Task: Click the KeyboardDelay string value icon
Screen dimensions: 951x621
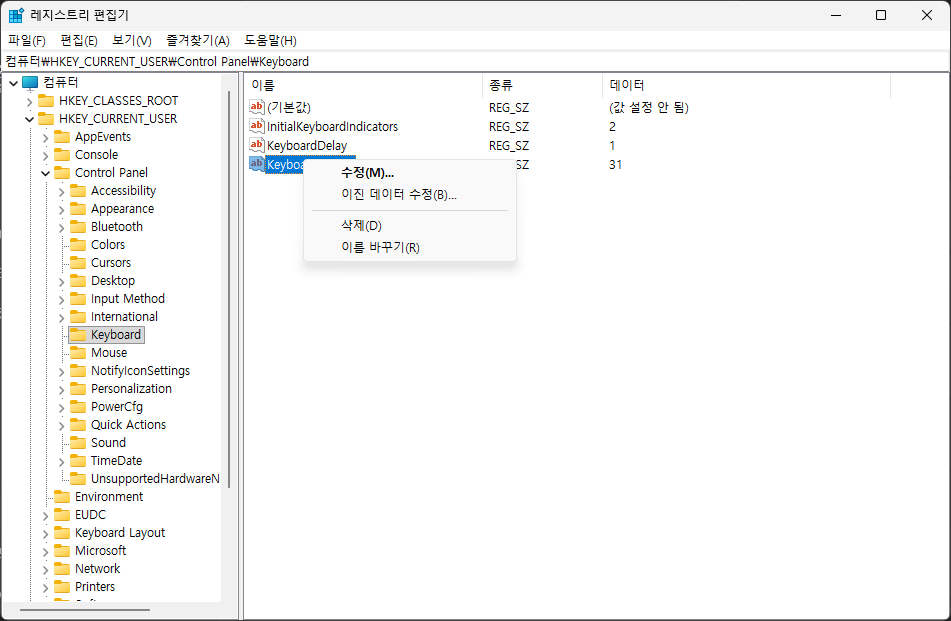Action: [x=257, y=146]
